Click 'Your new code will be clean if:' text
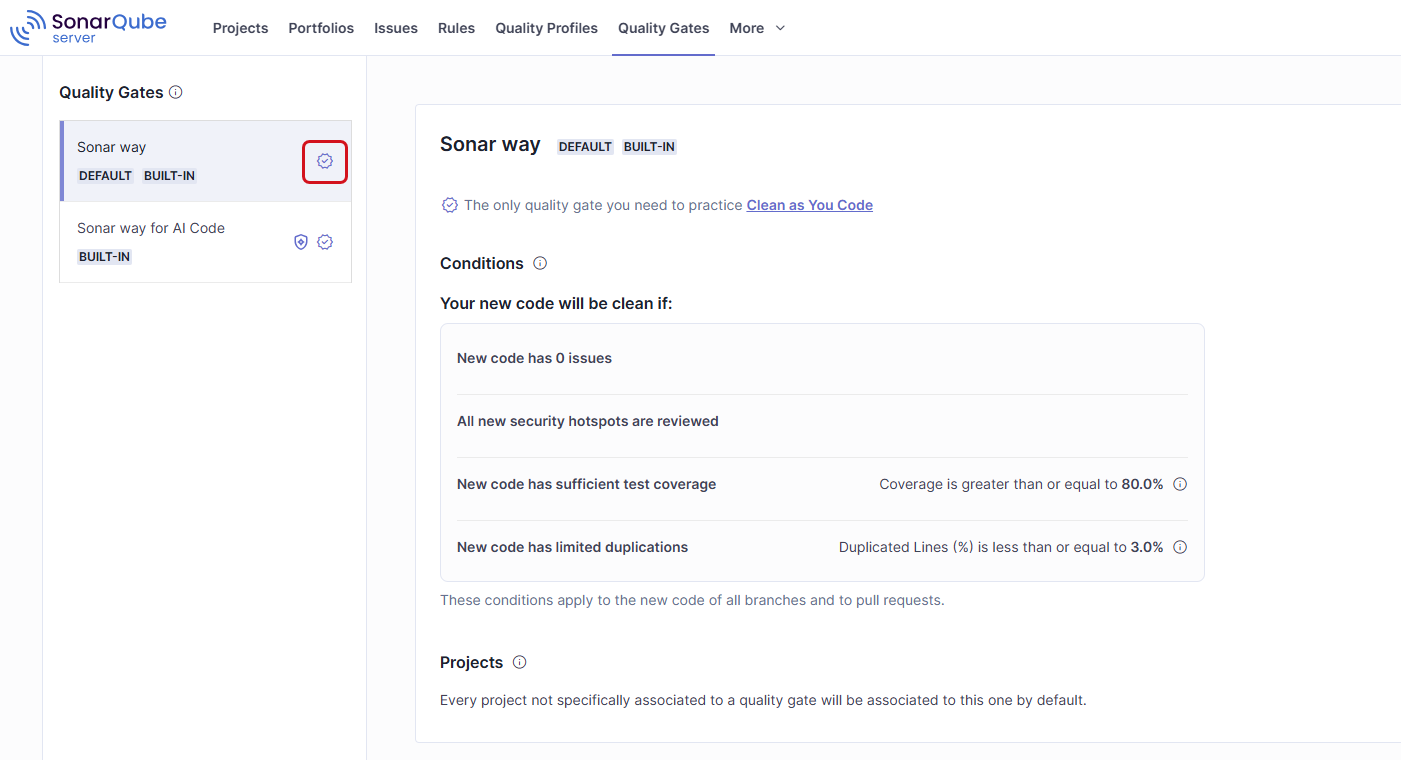The height and width of the screenshot is (760, 1401). coord(556,303)
